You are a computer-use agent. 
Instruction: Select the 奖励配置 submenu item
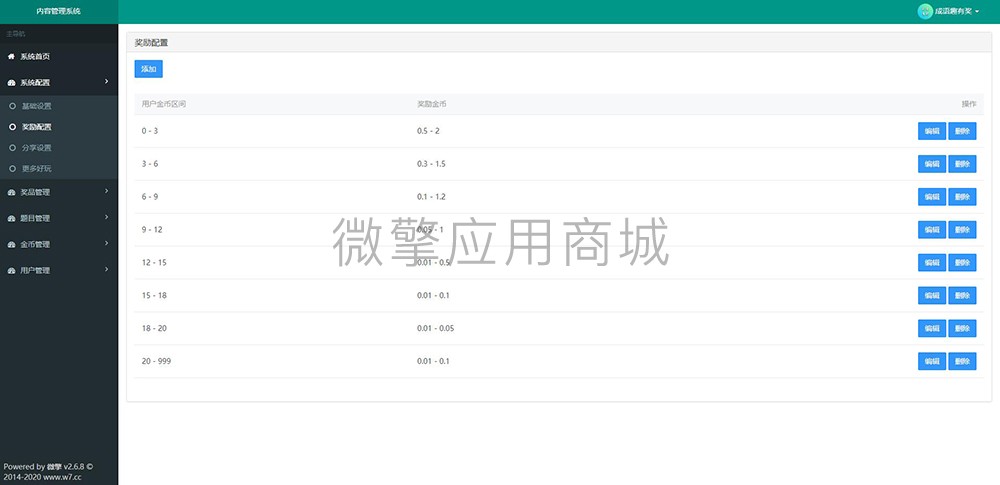pos(36,127)
